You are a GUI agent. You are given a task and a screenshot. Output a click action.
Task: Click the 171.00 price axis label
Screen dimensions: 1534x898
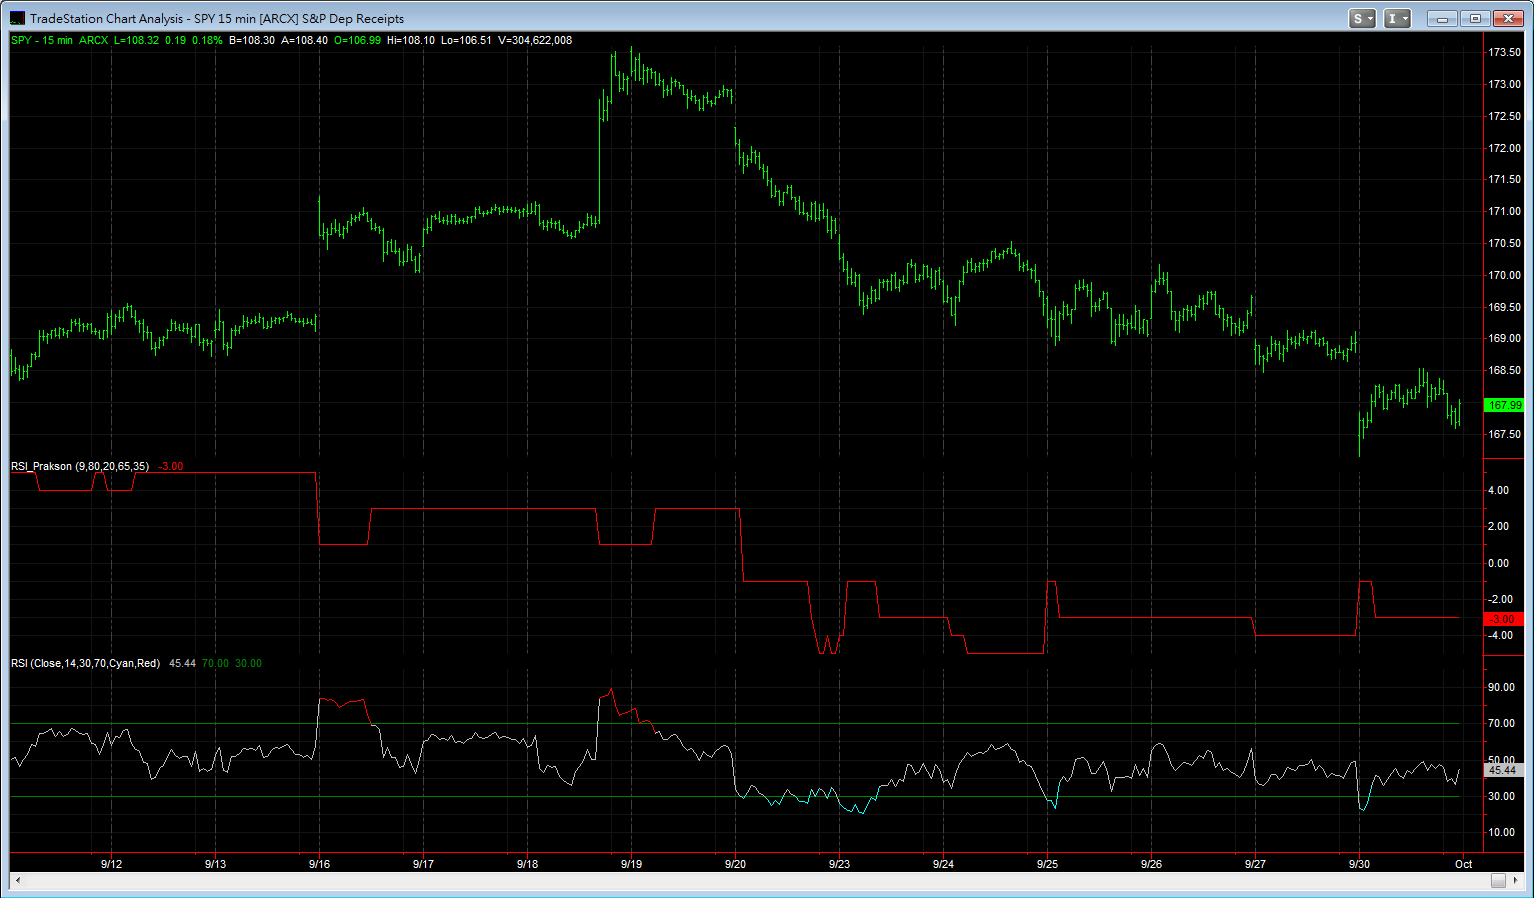[1504, 212]
